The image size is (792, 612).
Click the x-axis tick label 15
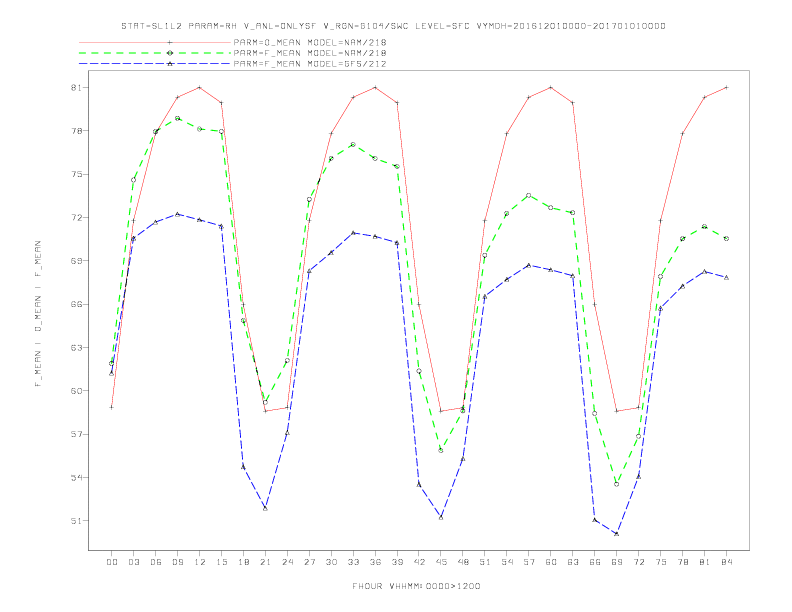coord(221,562)
